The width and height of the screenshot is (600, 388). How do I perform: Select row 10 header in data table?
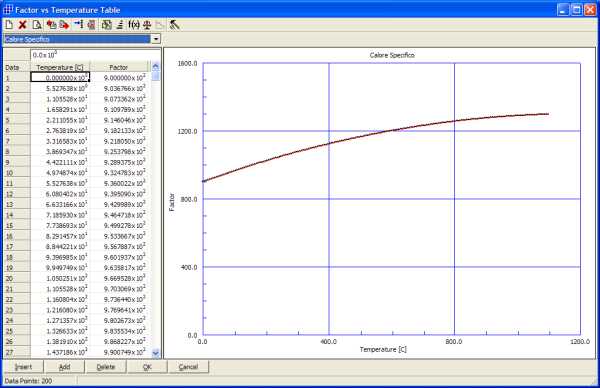pyautogui.click(x=17, y=173)
